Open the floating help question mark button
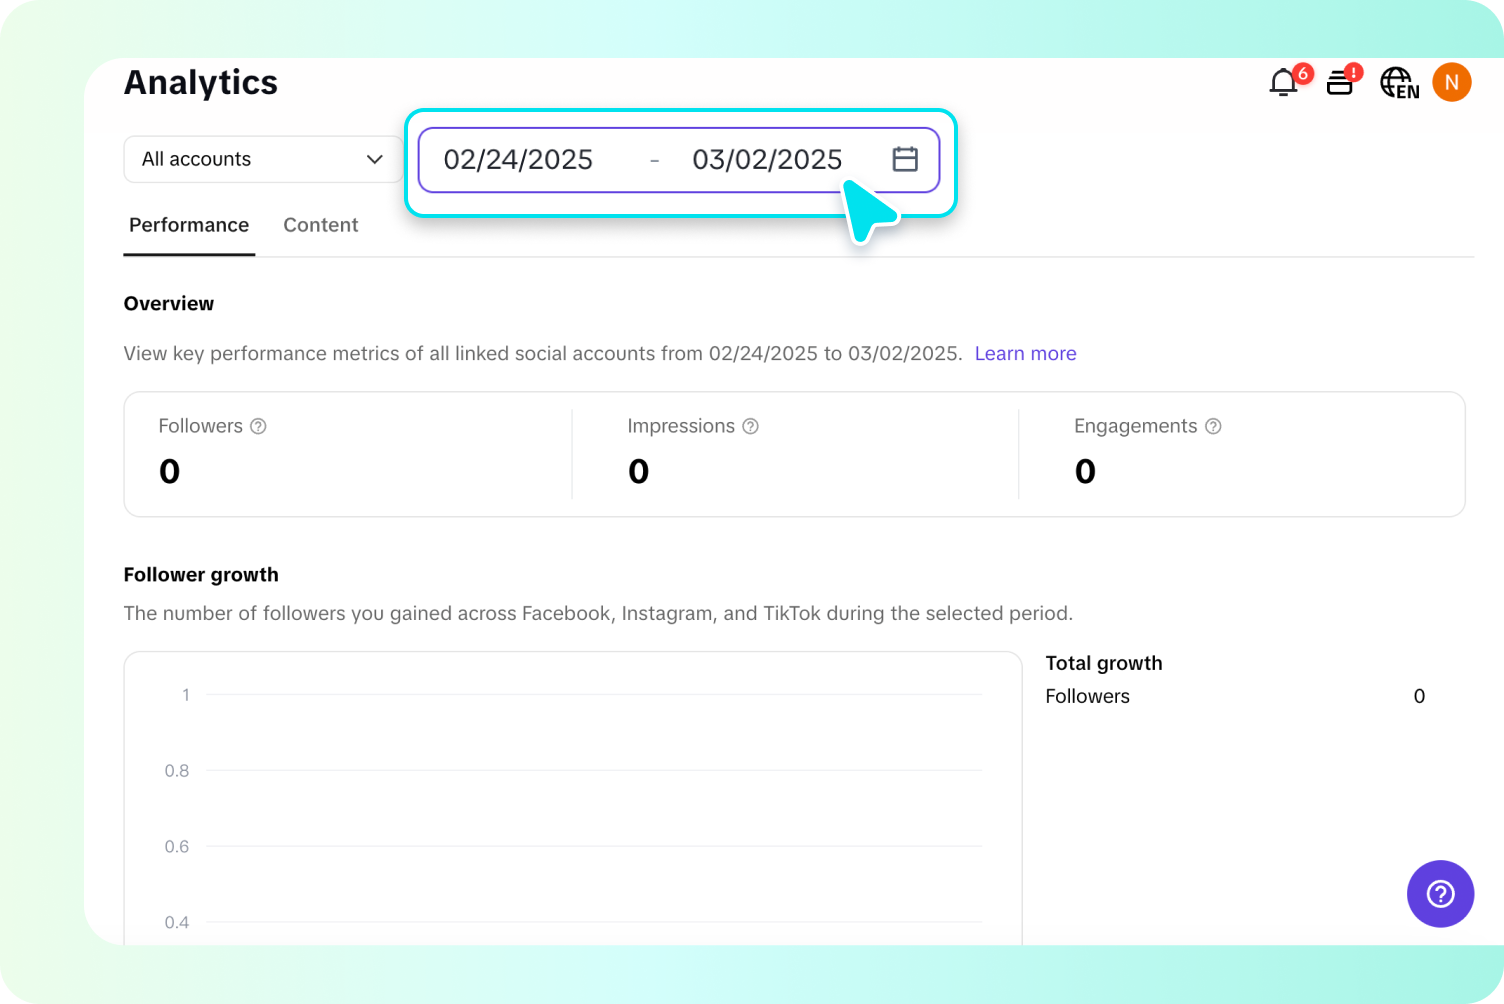Screen dimensions: 1504x1004 tap(1440, 894)
